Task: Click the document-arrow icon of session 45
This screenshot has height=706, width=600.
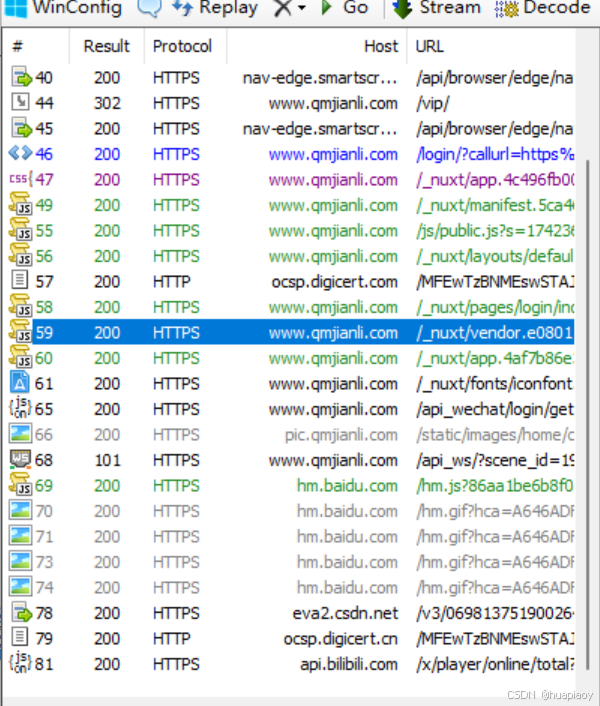Action: click(x=21, y=128)
